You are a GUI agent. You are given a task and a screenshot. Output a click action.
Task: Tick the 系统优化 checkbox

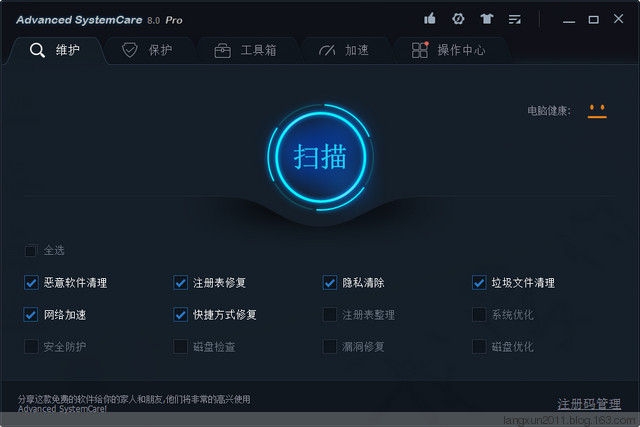pos(479,315)
